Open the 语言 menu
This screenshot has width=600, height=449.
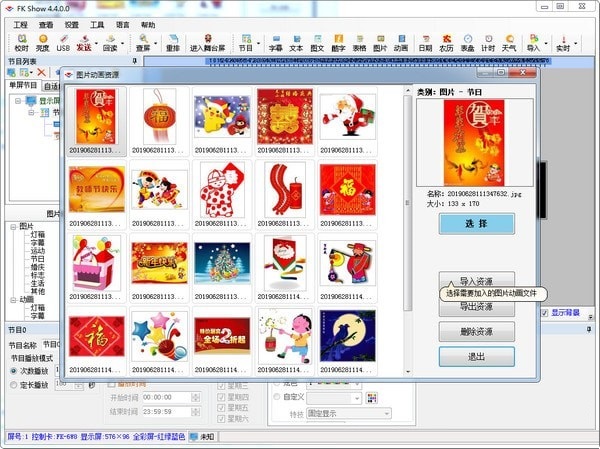[122, 25]
